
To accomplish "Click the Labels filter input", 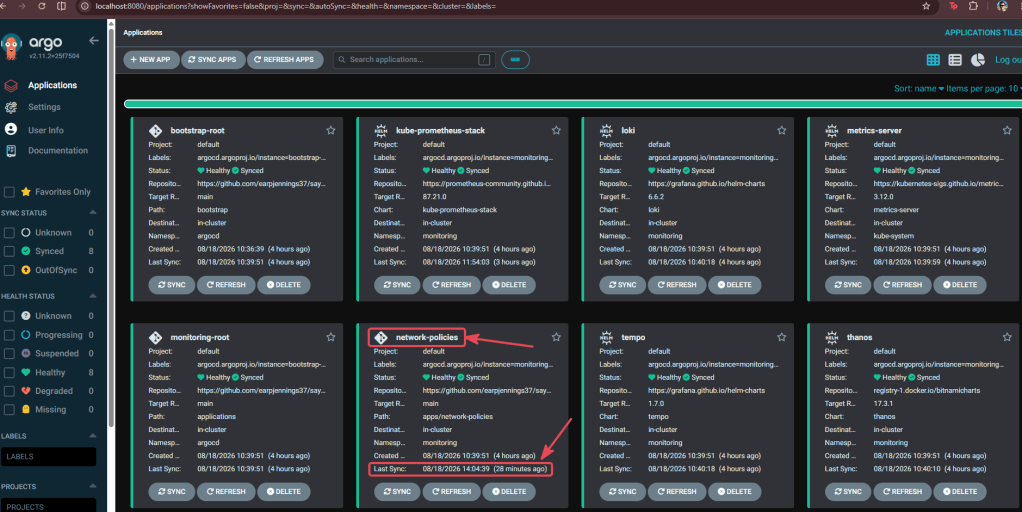I will pos(48,457).
